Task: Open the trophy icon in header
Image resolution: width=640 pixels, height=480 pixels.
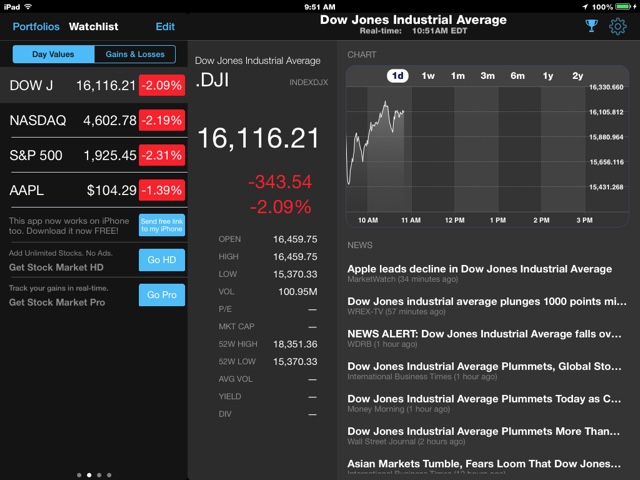Action: [591, 26]
